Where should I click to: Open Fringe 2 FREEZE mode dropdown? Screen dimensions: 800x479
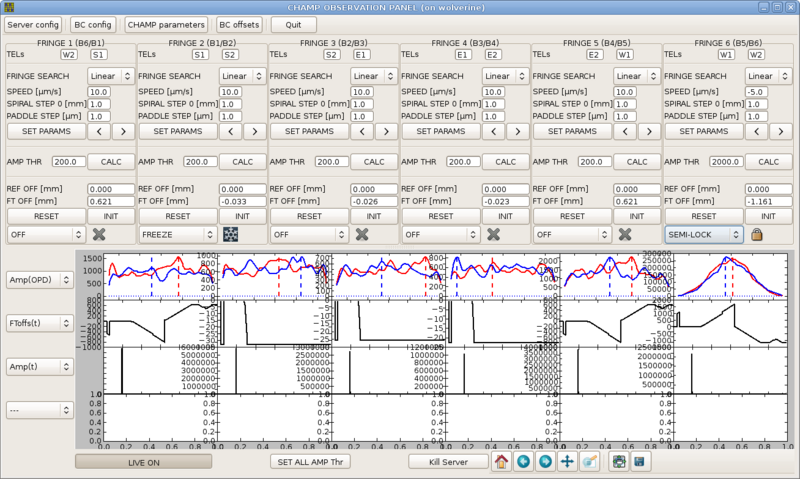[x=178, y=235]
